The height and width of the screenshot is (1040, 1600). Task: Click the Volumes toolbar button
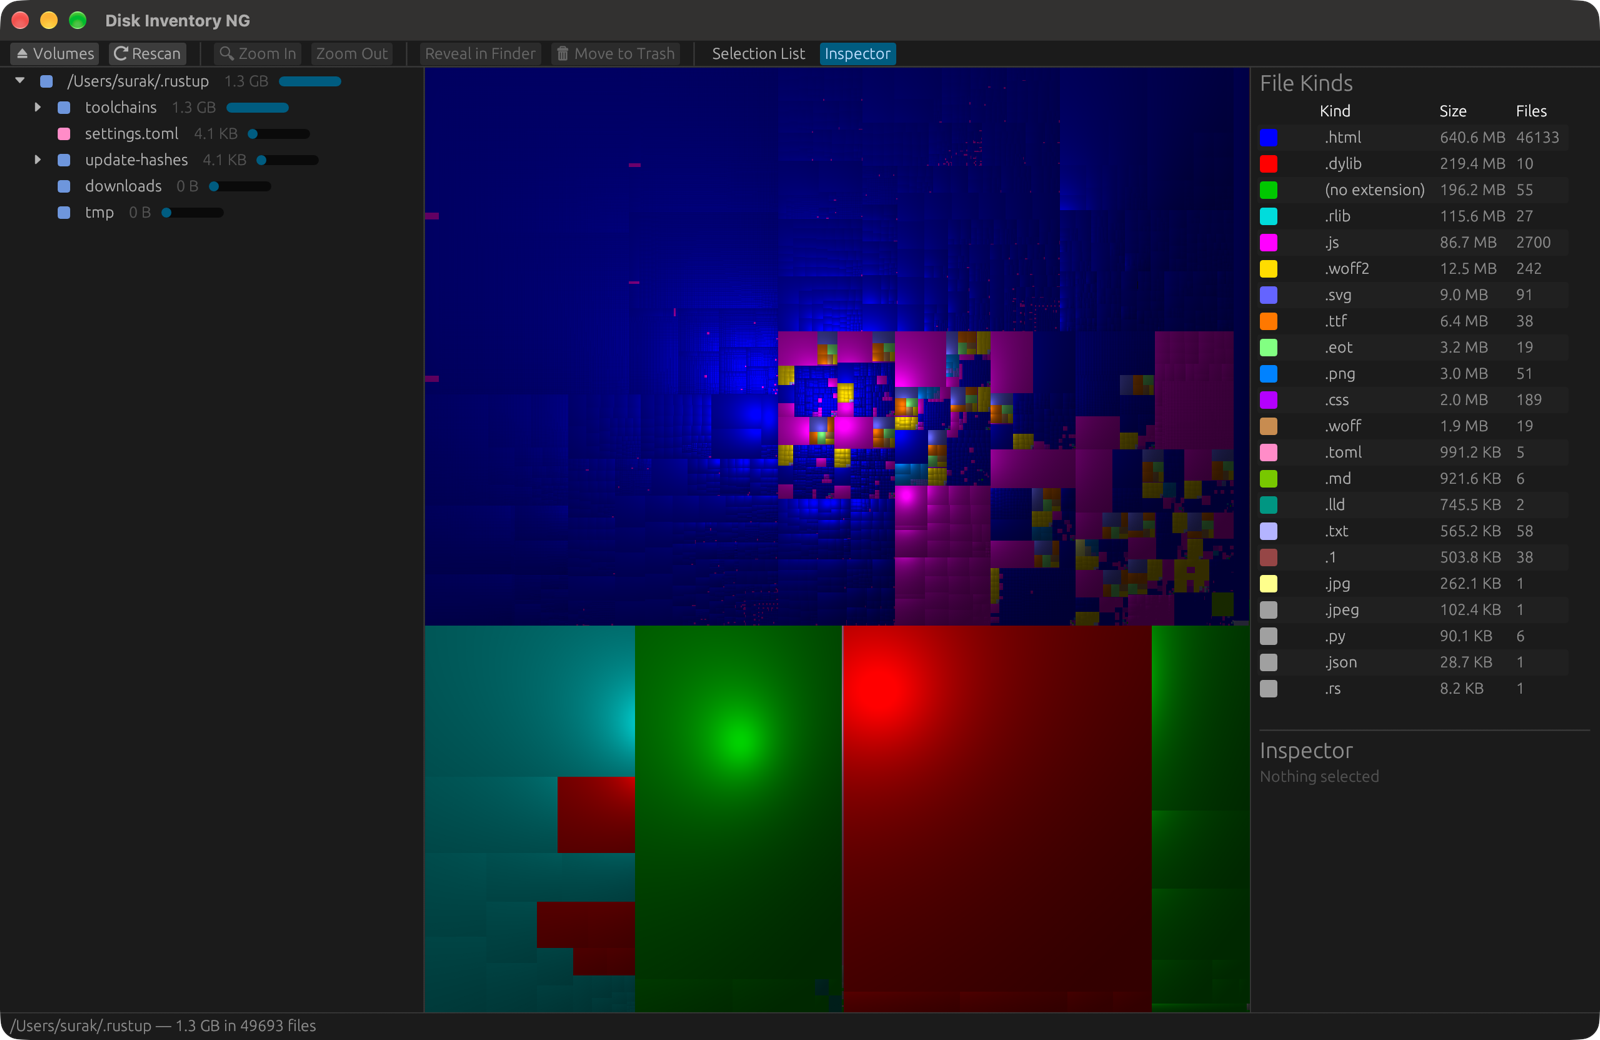(55, 54)
